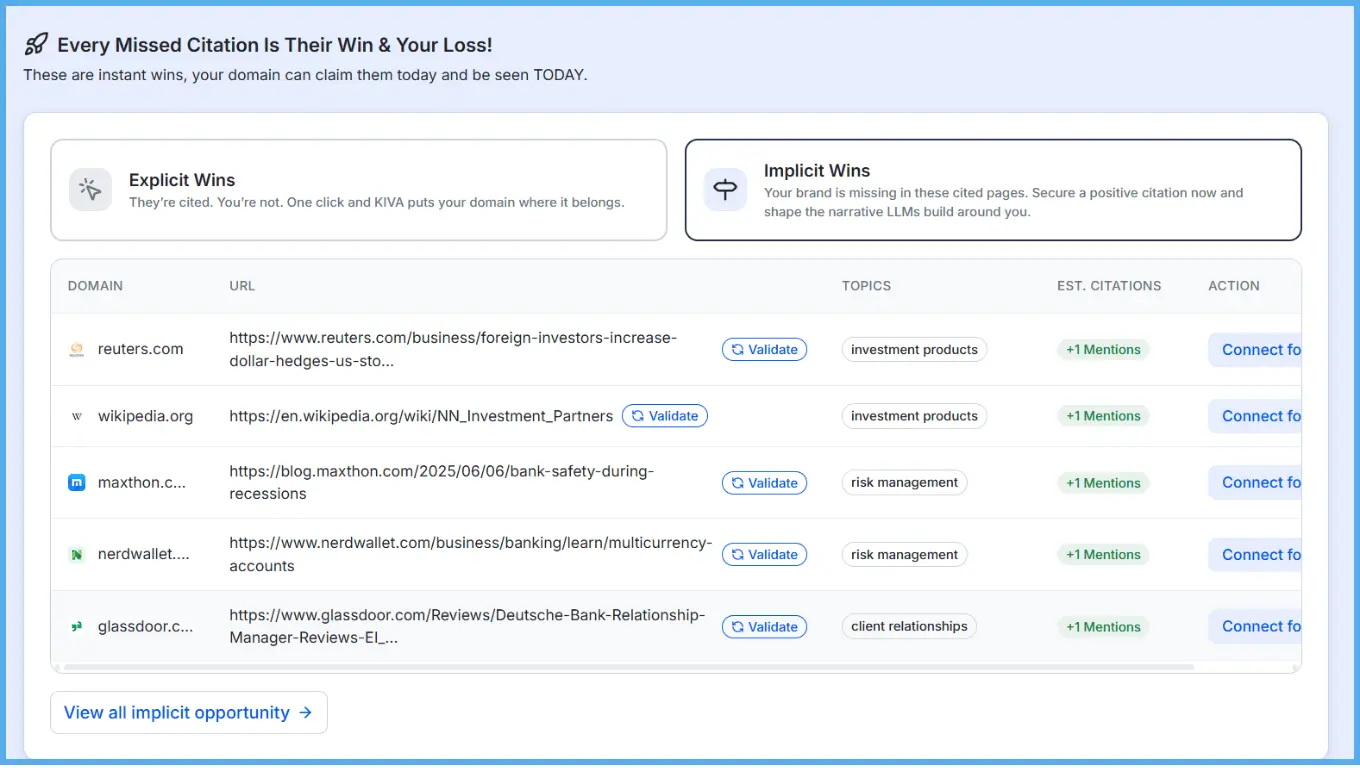1360x768 pixels.
Task: Click the nerdwallet favicon
Action: tap(76, 554)
